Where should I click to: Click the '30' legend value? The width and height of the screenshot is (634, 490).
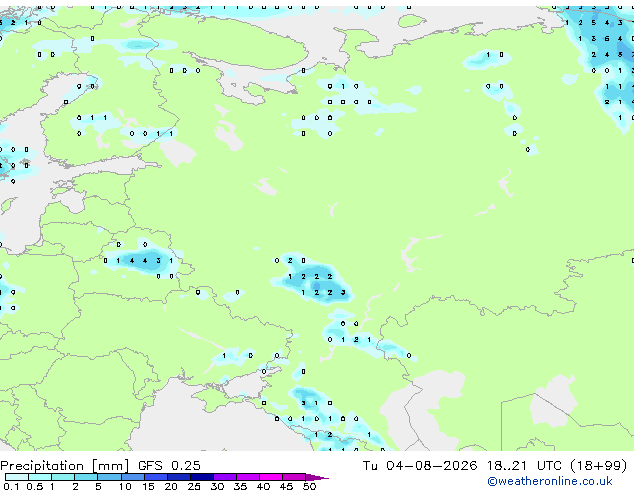tap(217, 486)
